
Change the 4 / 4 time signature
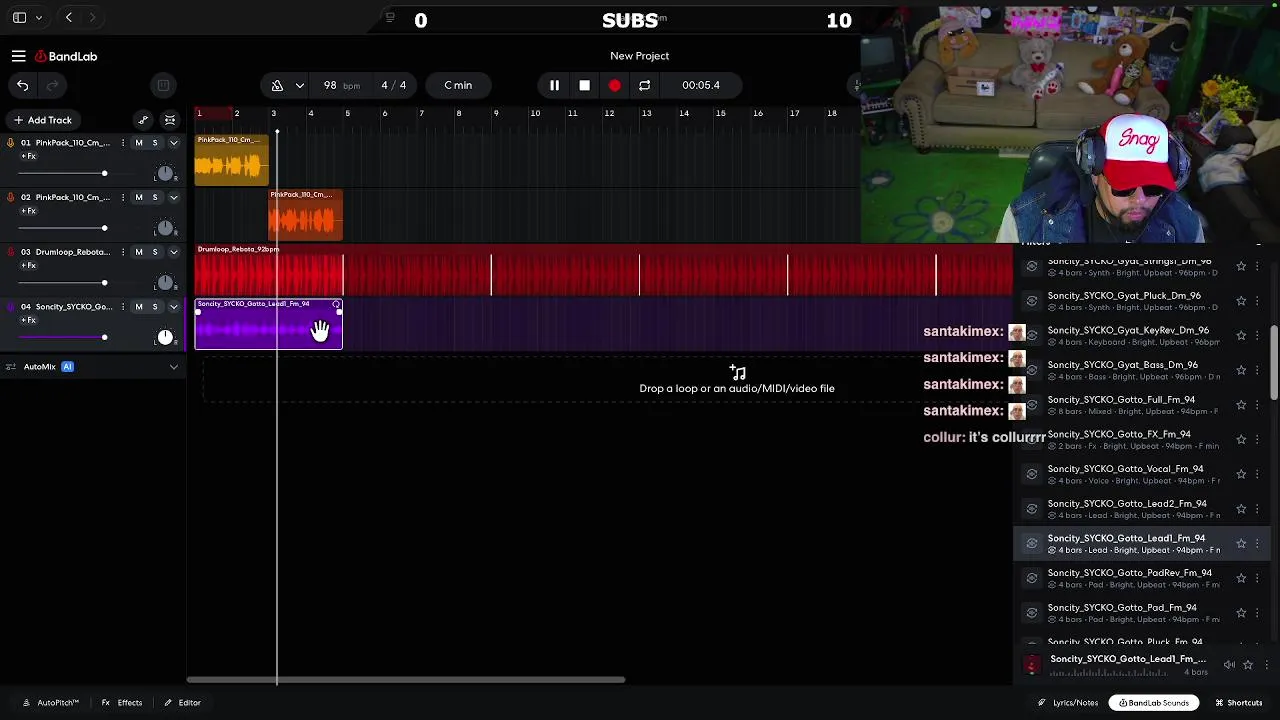393,85
